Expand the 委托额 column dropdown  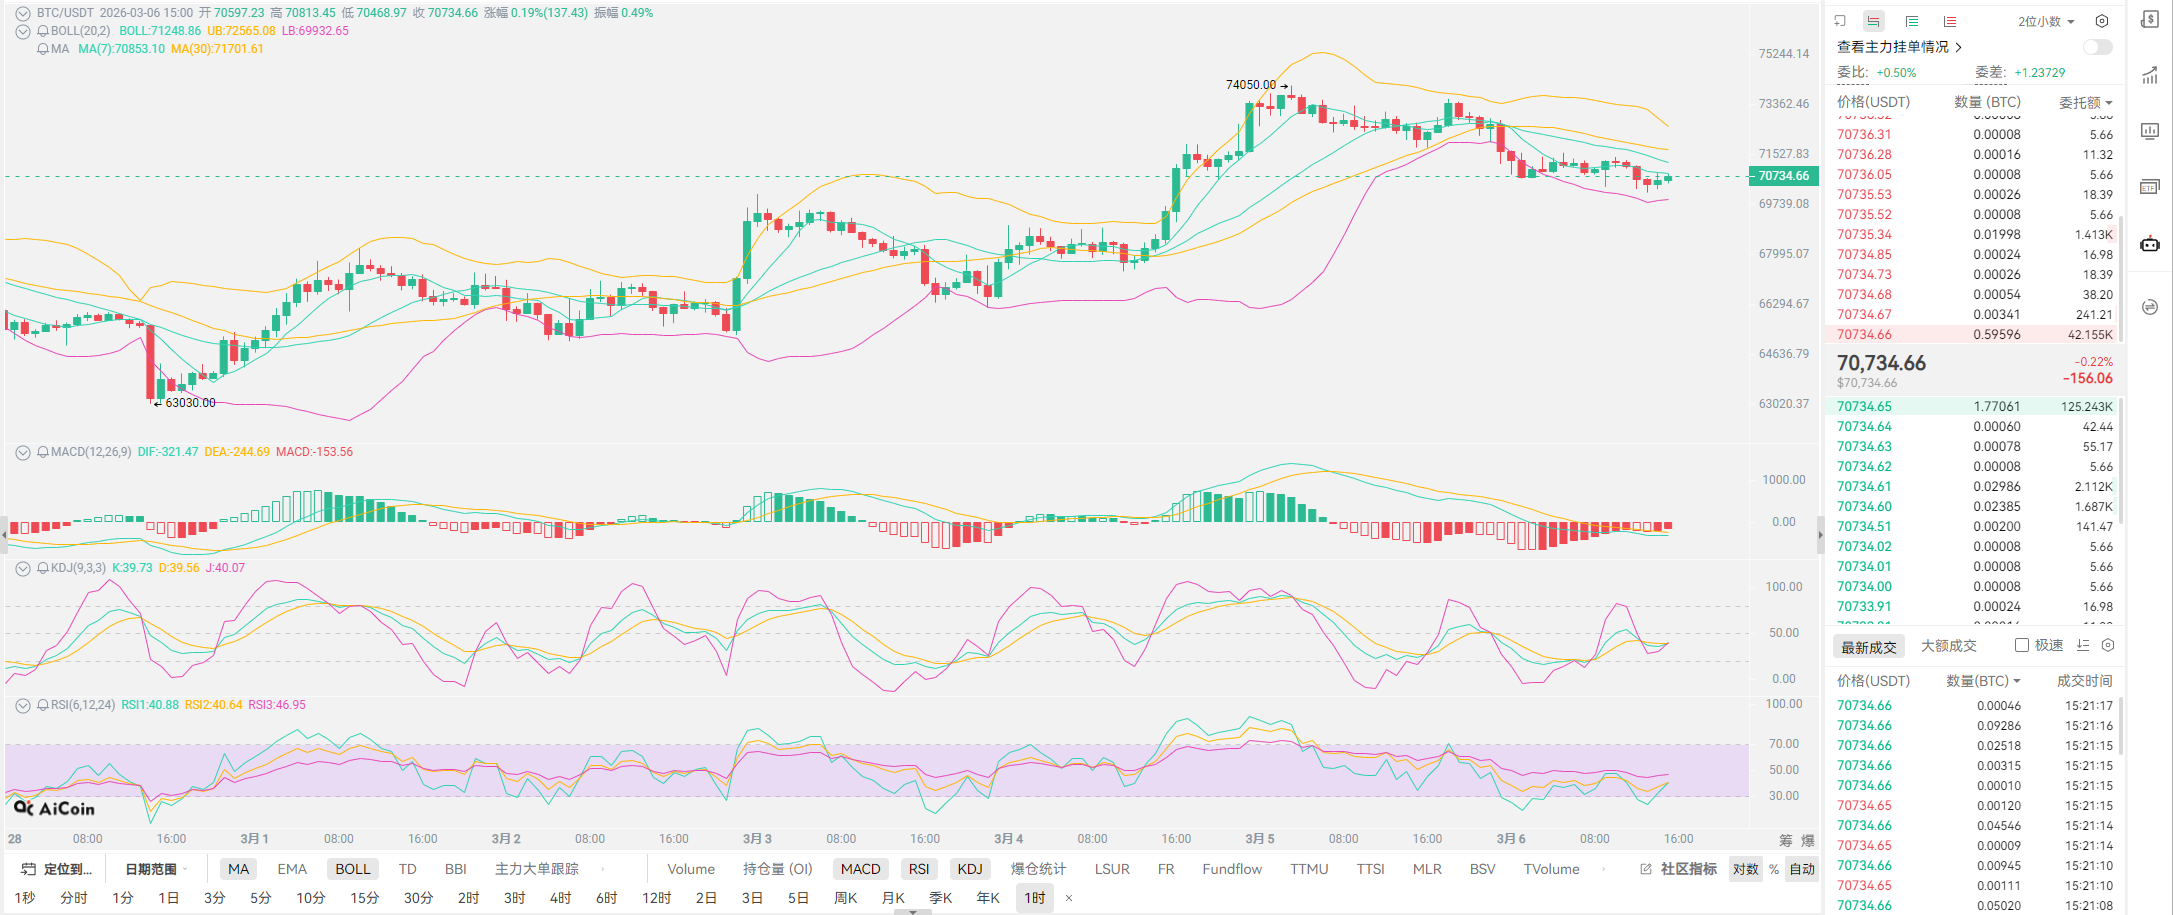(2086, 102)
